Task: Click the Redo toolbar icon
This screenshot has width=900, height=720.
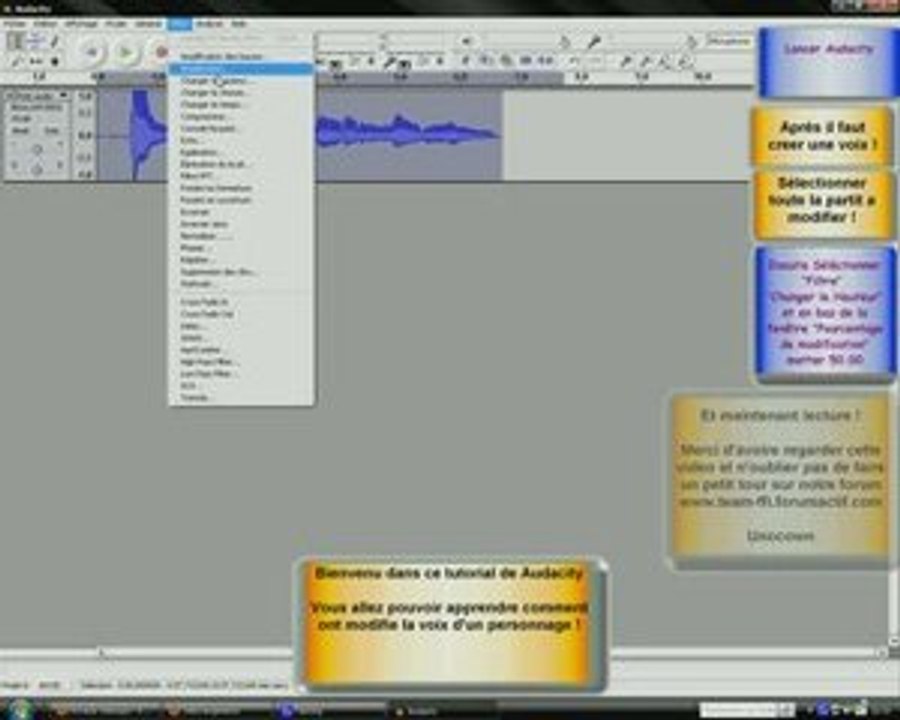Action: (595, 61)
